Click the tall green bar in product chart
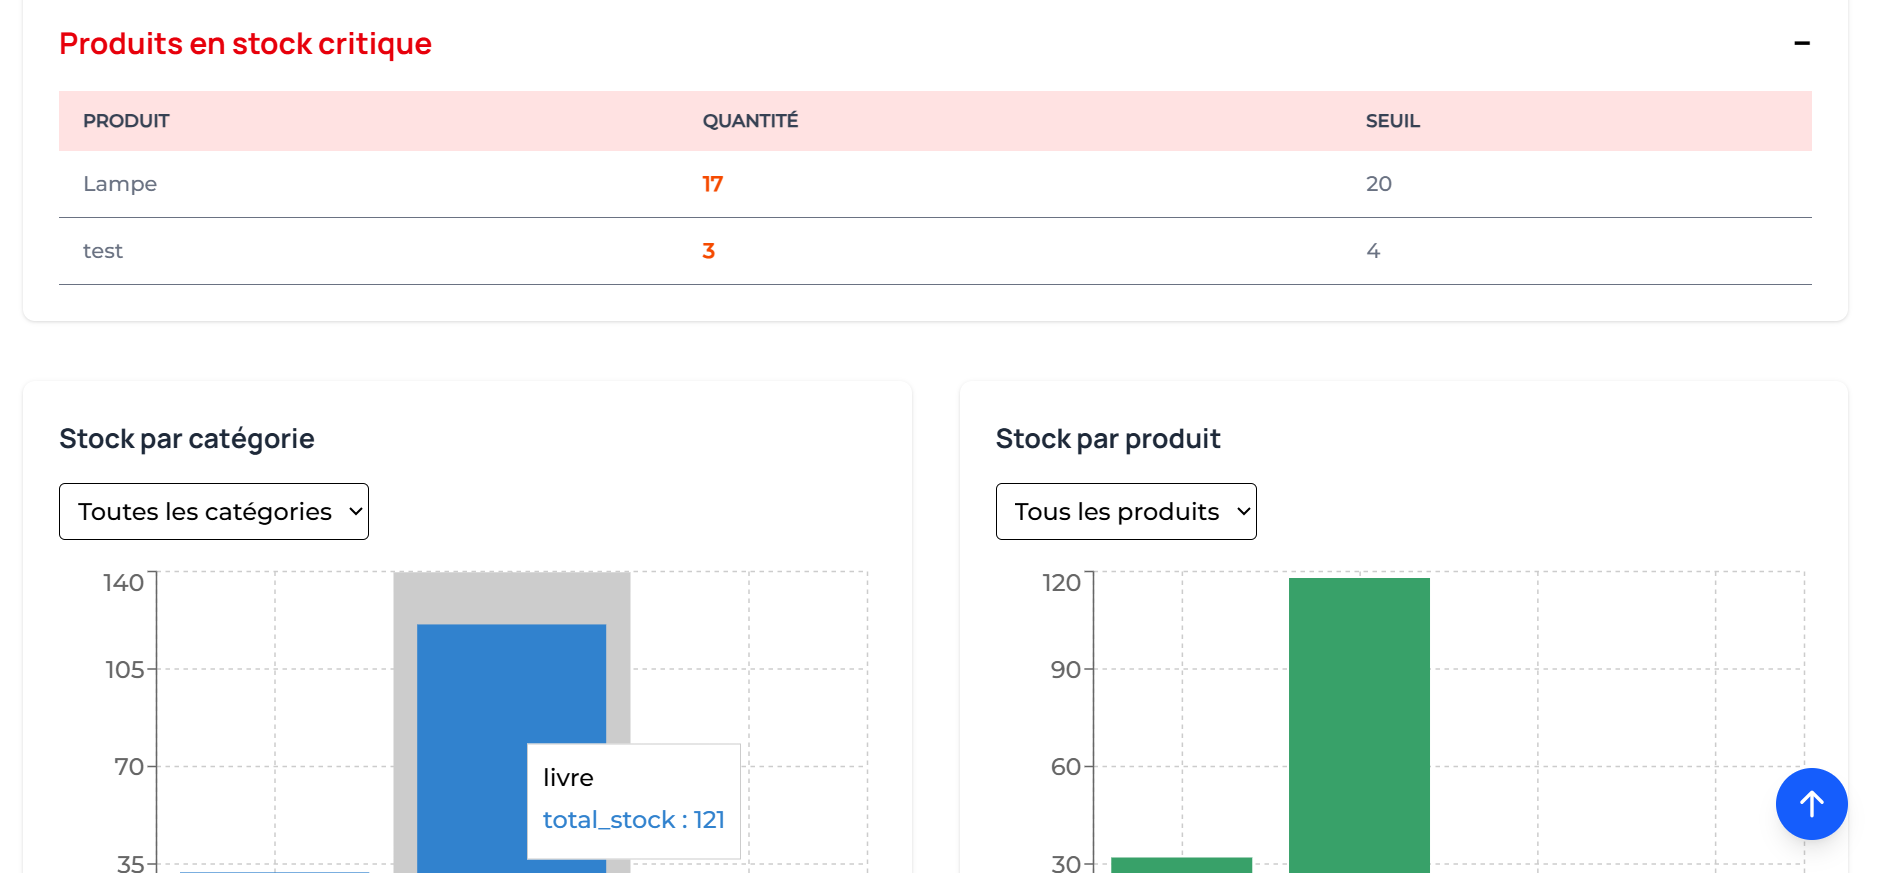This screenshot has height=873, width=1878. [1359, 725]
